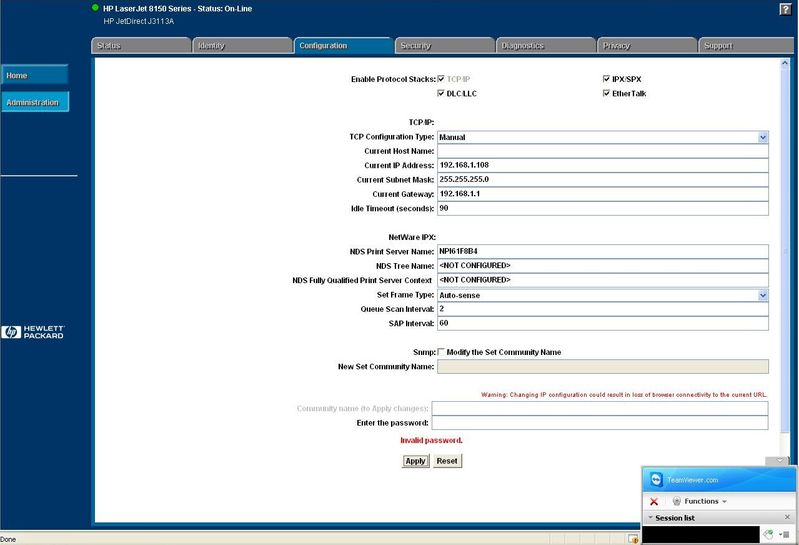Click the session connection status icon

click(766, 535)
